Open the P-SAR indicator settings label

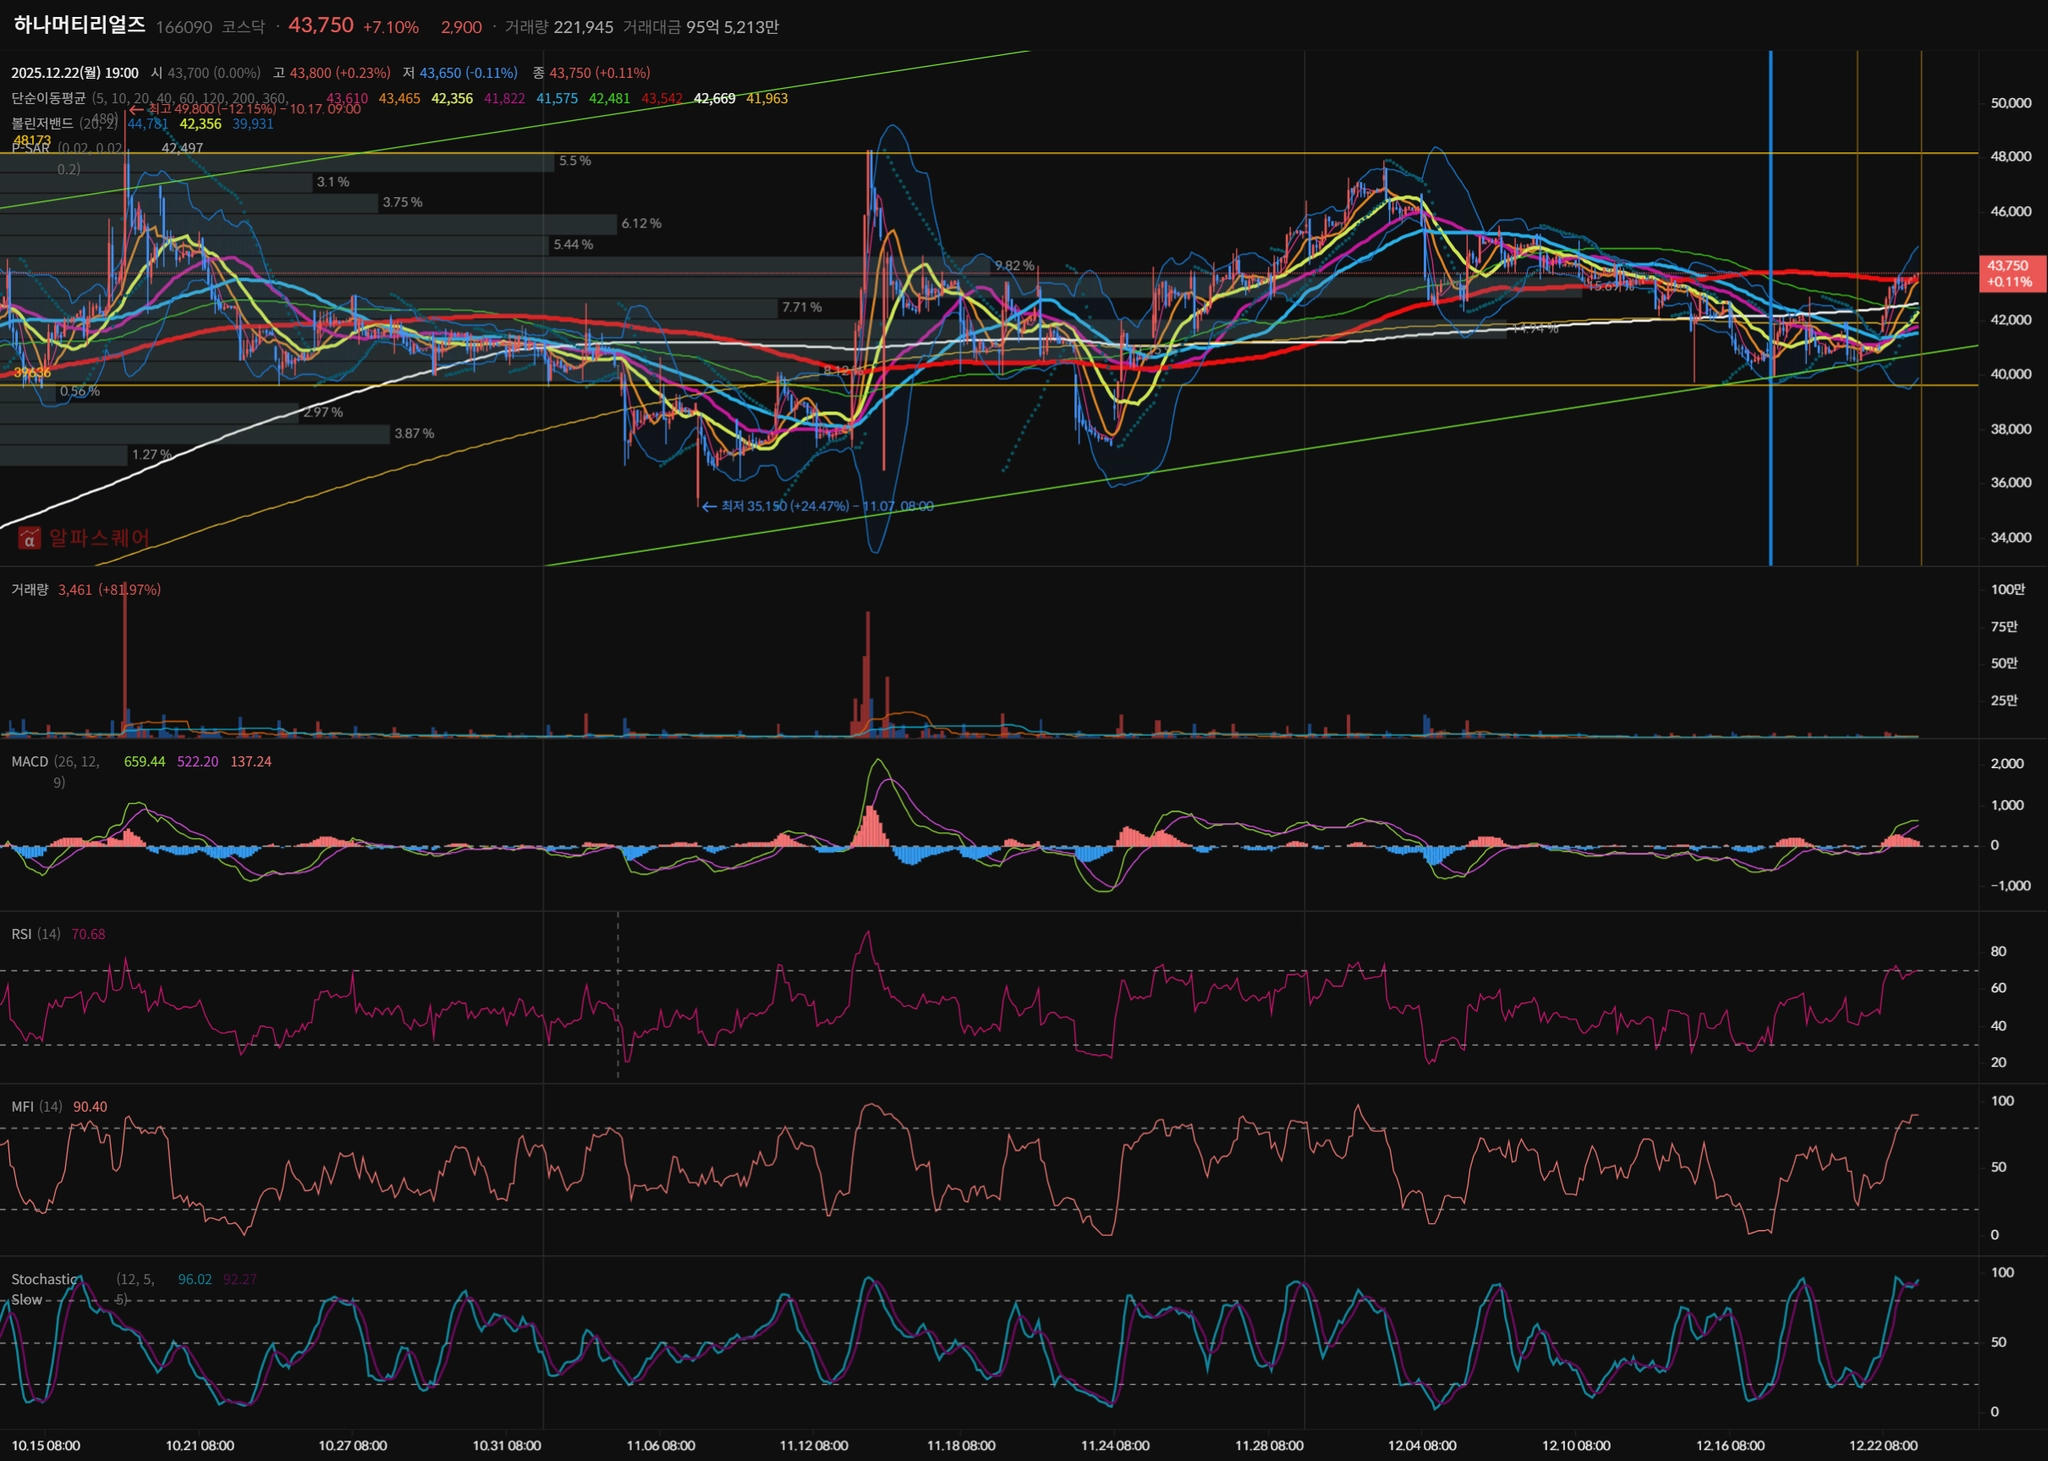[30, 148]
